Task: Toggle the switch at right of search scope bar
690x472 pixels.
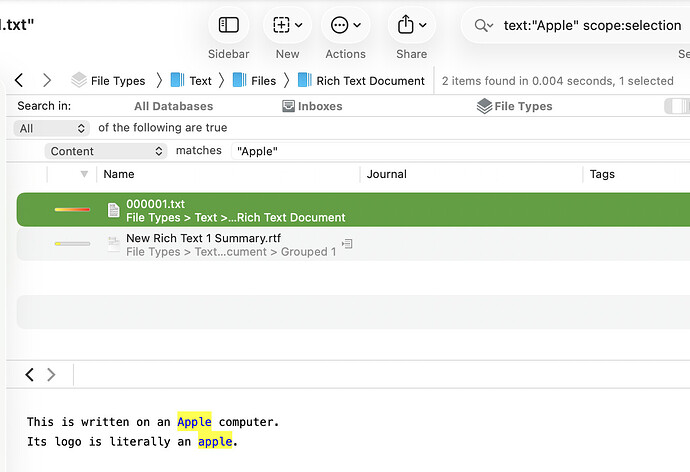Action: tap(678, 106)
